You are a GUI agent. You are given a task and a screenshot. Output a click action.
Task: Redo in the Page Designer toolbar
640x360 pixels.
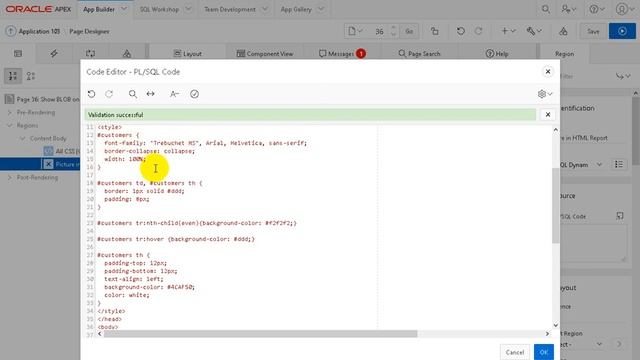pyautogui.click(x=478, y=31)
